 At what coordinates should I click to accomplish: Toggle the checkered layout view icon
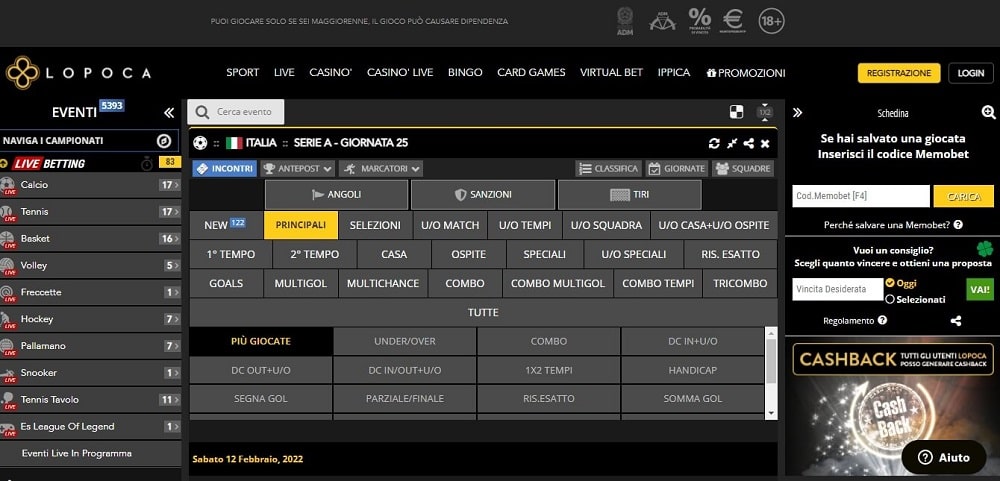(x=737, y=112)
